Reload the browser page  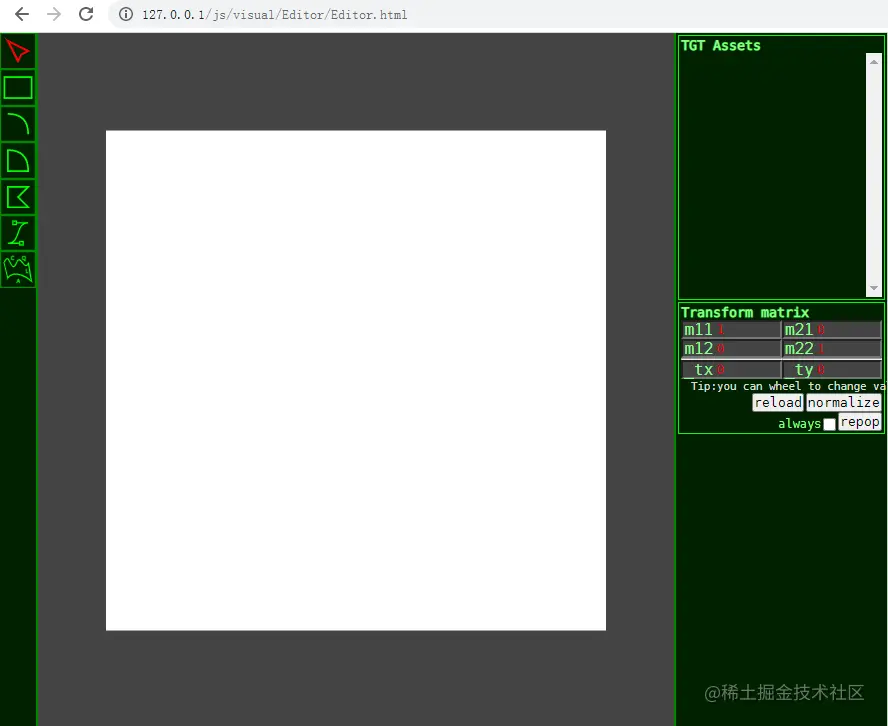tap(86, 14)
